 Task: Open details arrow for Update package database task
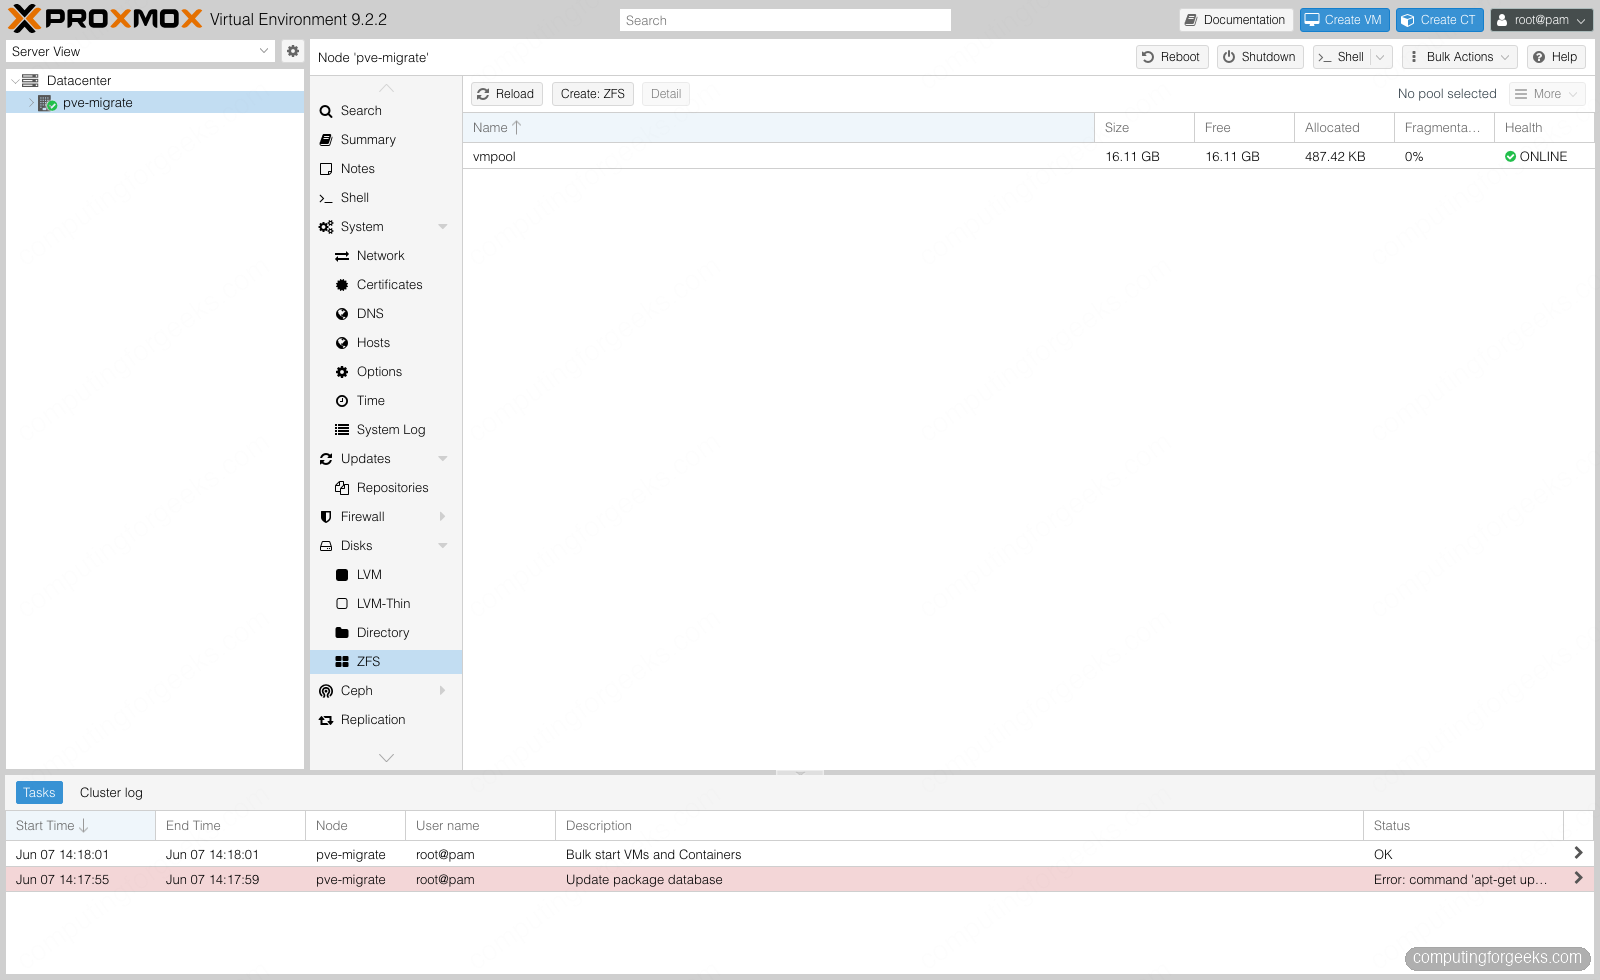(x=1578, y=878)
